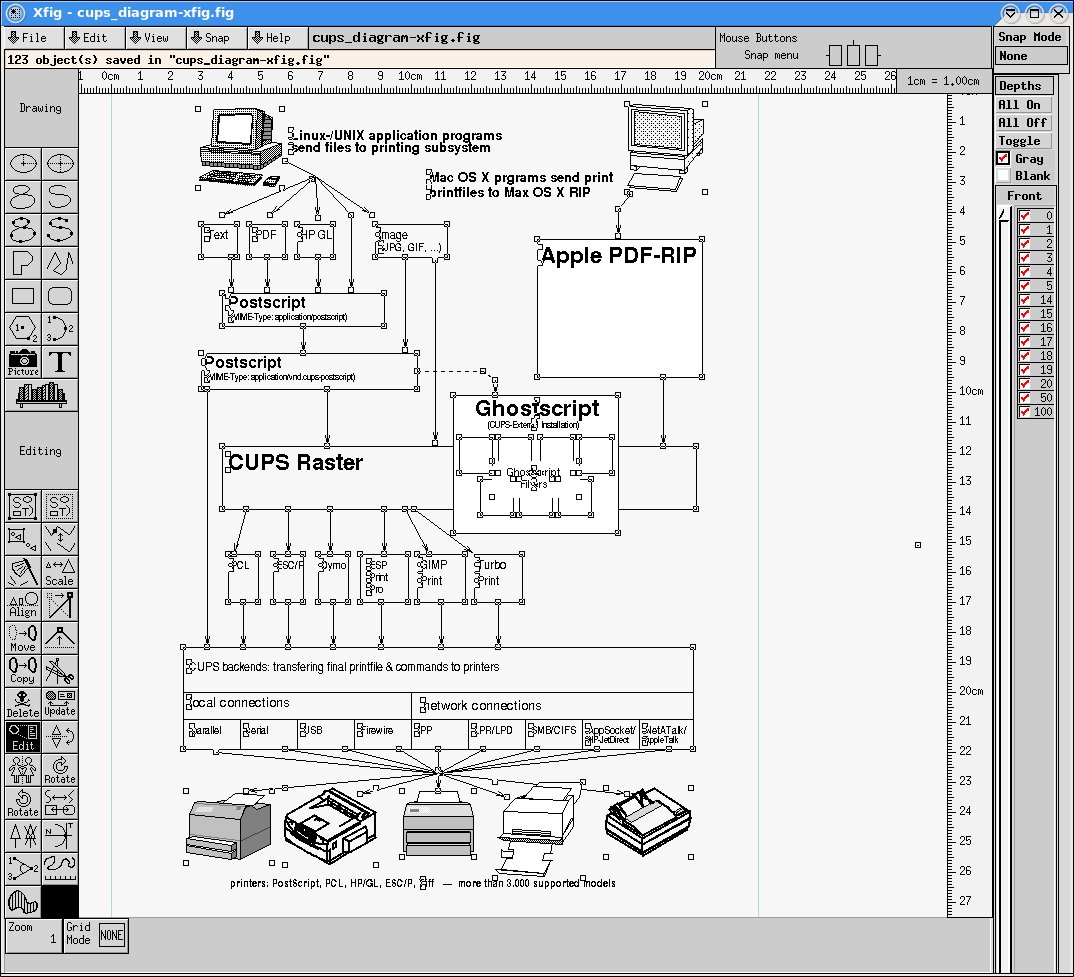
Task: Select the break compound tool with dotted border
Action: (x=60, y=506)
